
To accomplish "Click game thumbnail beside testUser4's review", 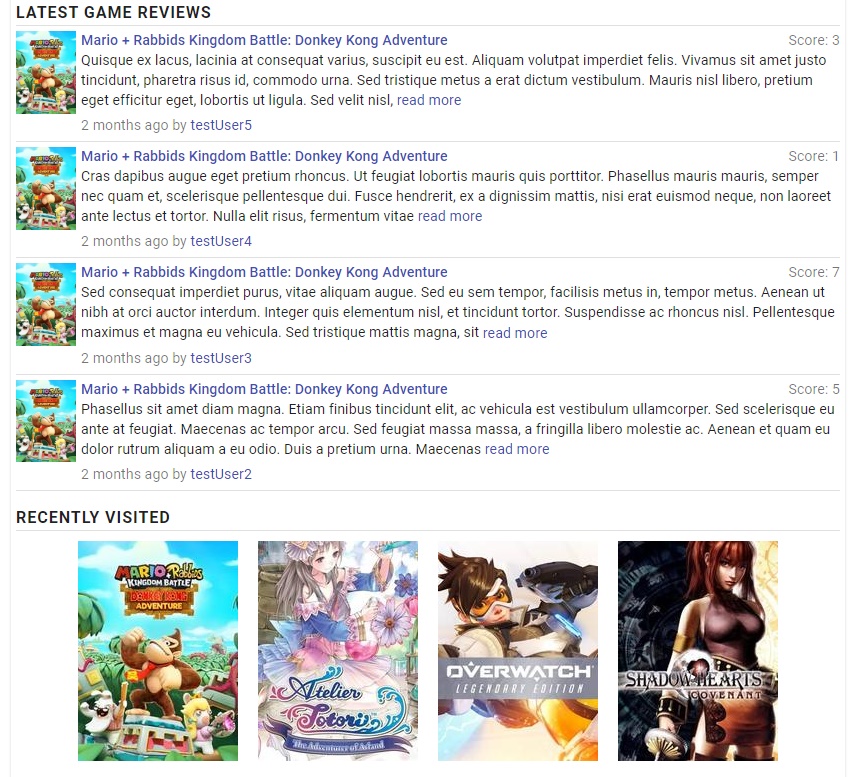I will point(46,188).
